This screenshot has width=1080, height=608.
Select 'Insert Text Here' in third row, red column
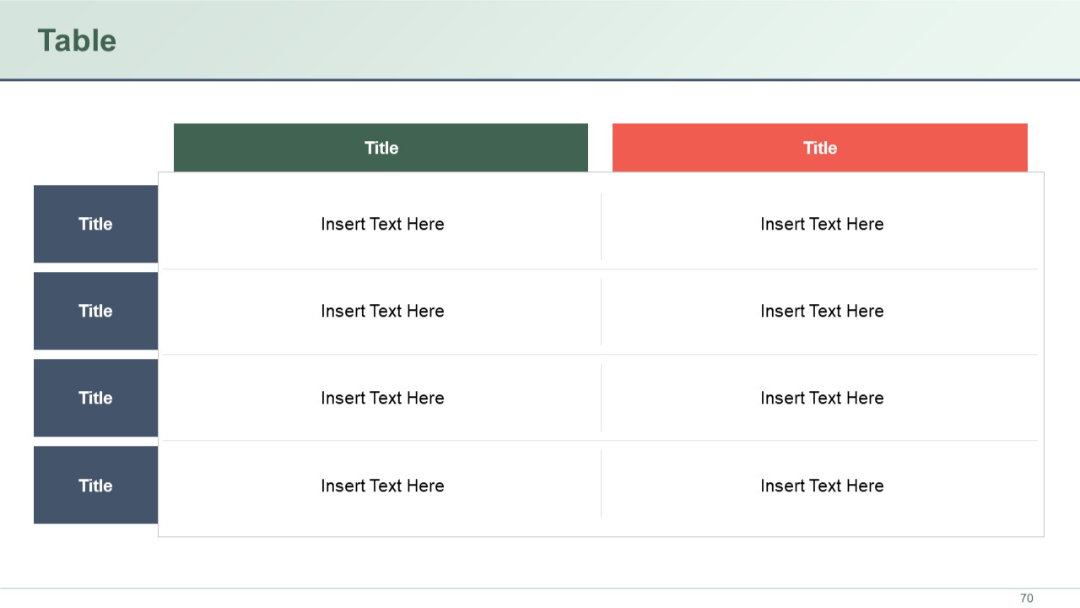(822, 397)
